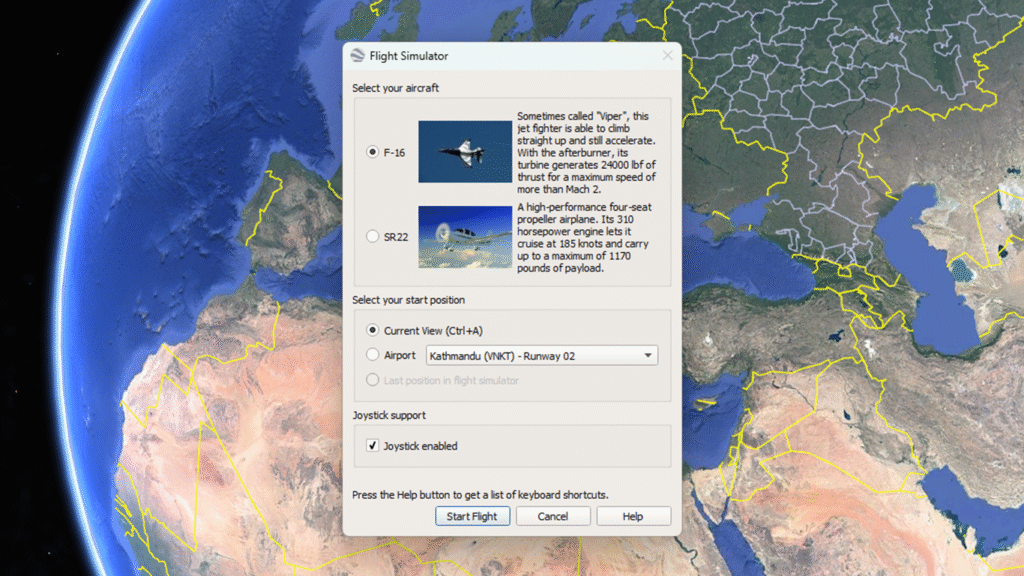Click the F-16 jet fighter thumbnail
Image resolution: width=1024 pixels, height=576 pixels.
coord(464,152)
